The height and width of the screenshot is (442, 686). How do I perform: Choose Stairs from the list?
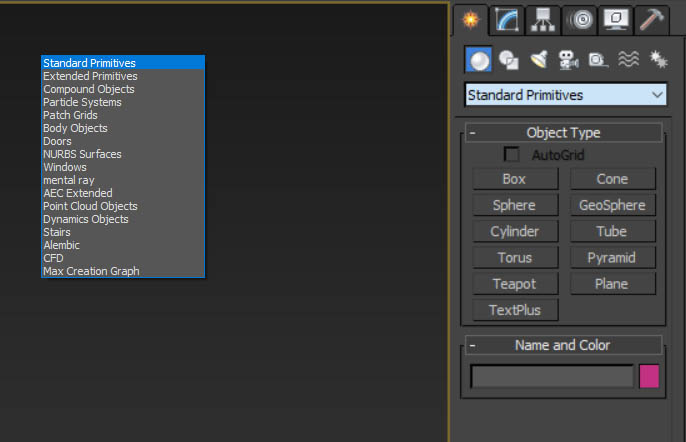123,232
